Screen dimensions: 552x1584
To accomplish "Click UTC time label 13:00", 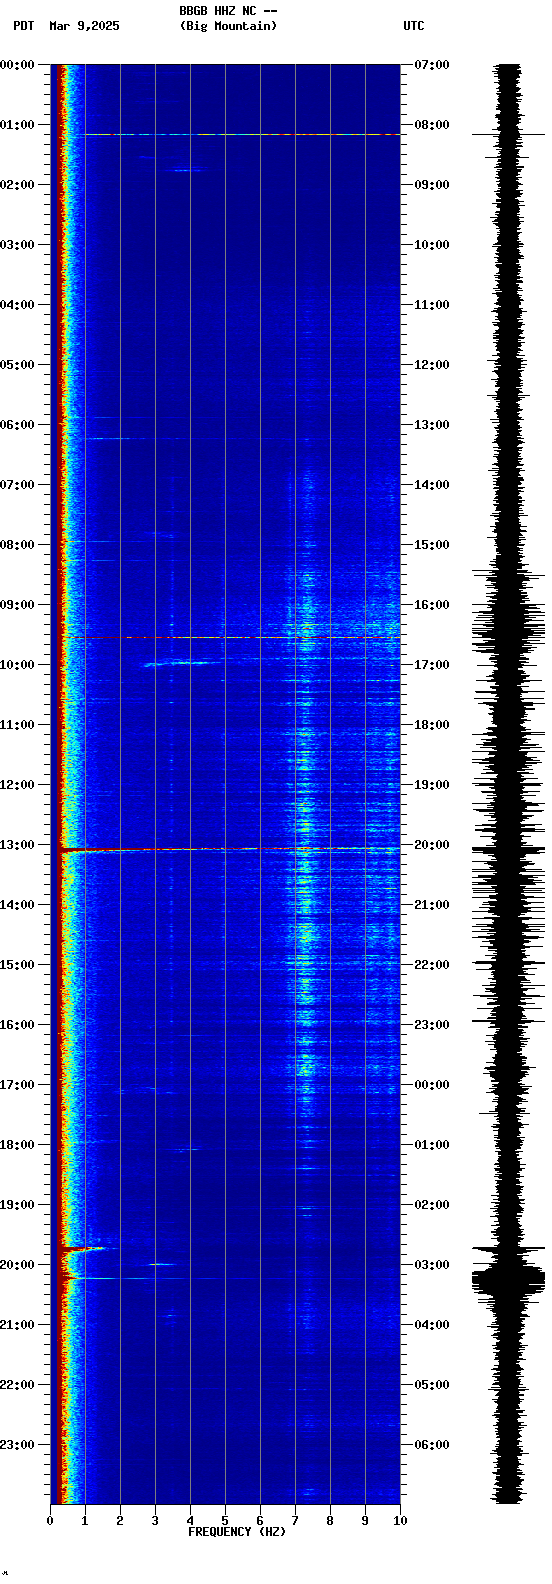I will [432, 425].
